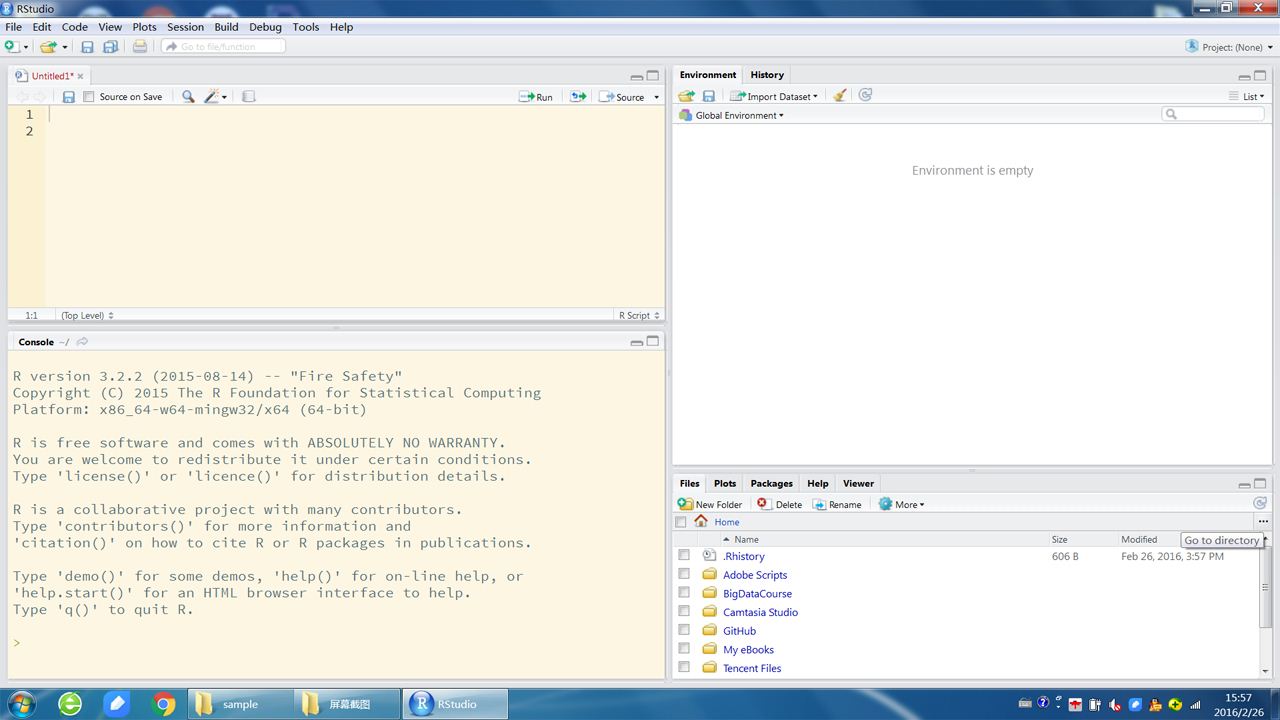Screen dimensions: 1280x720
Task: Open the More dropdown in Files pane
Action: tap(901, 504)
